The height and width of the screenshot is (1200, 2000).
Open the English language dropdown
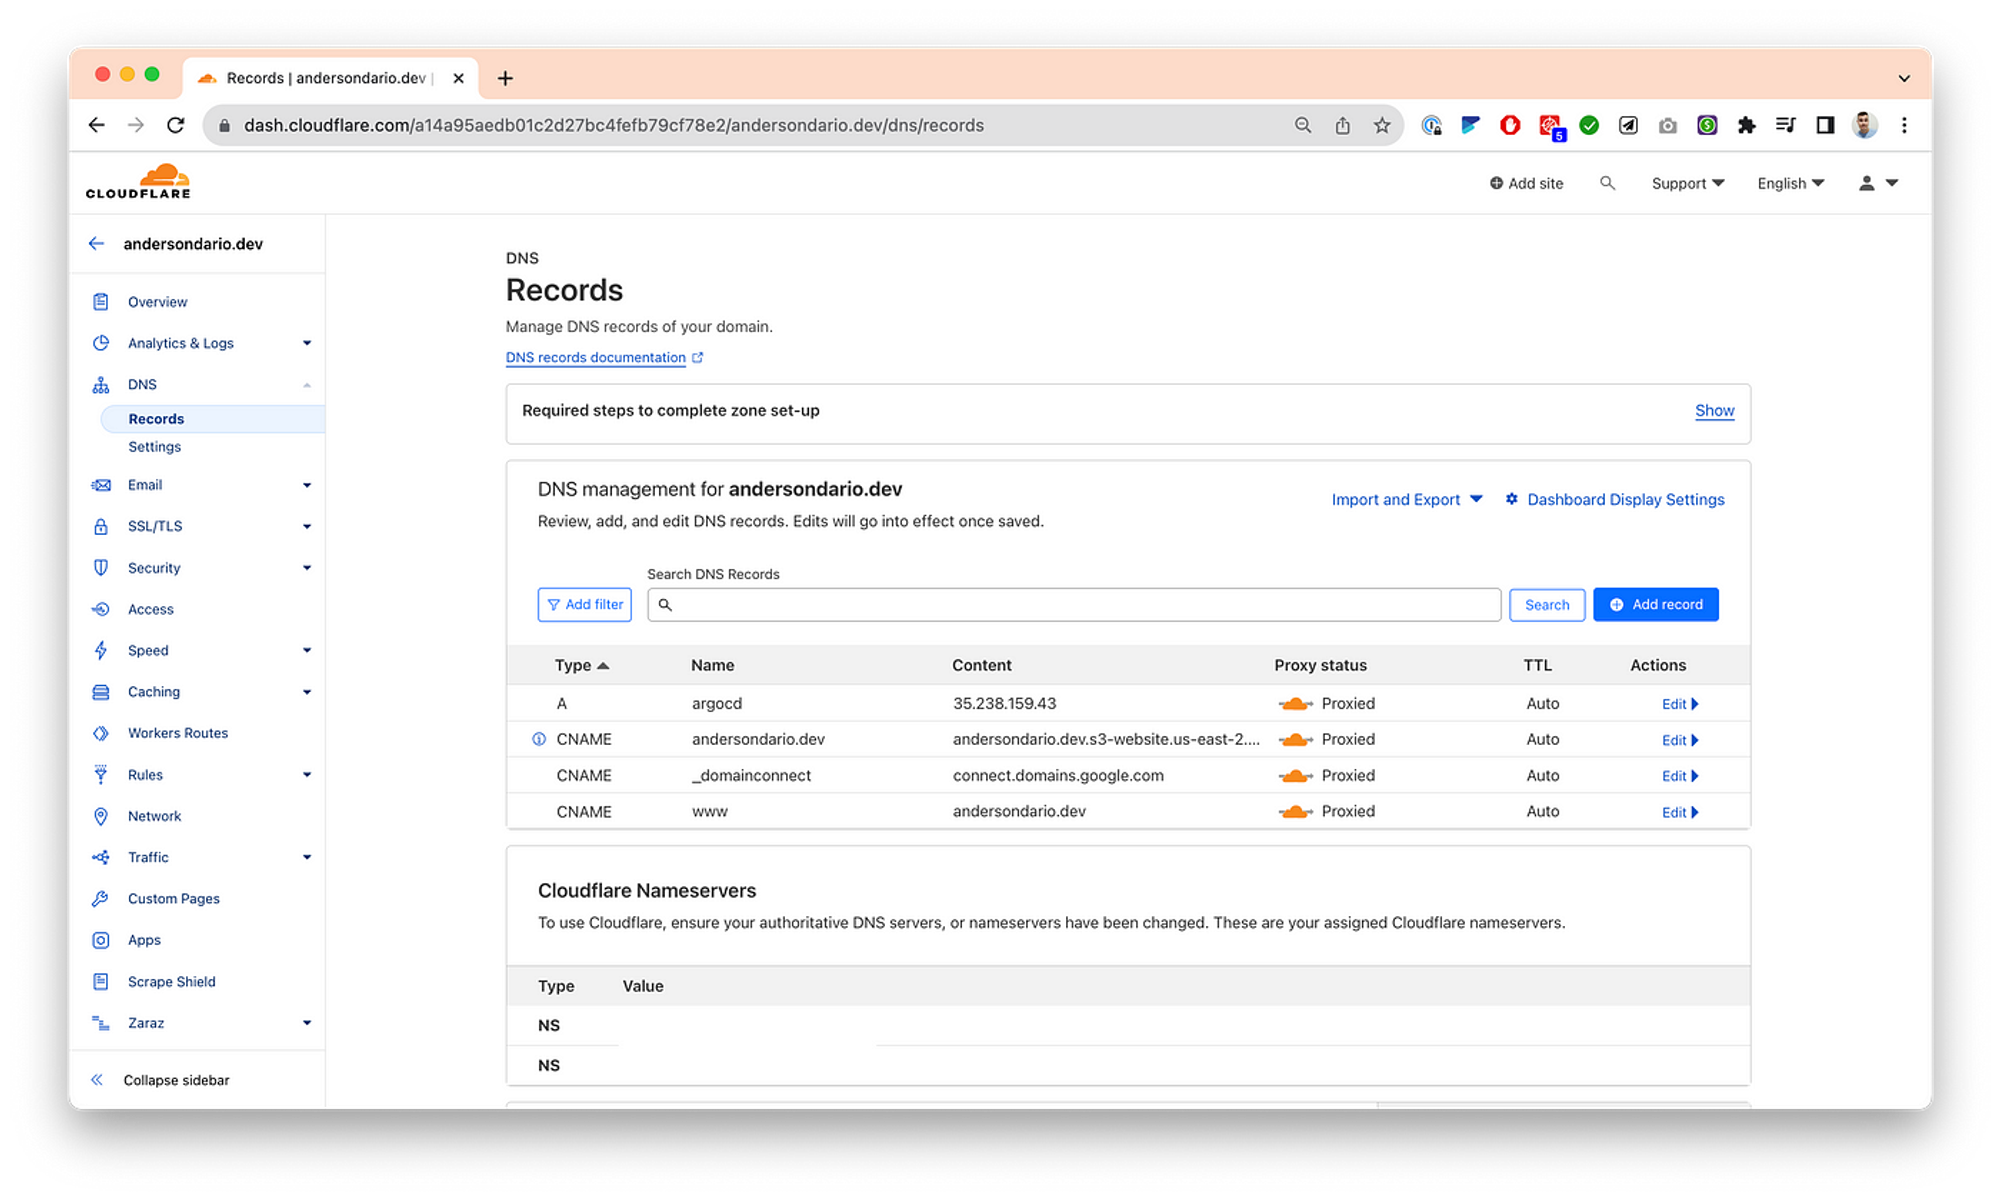tap(1790, 183)
